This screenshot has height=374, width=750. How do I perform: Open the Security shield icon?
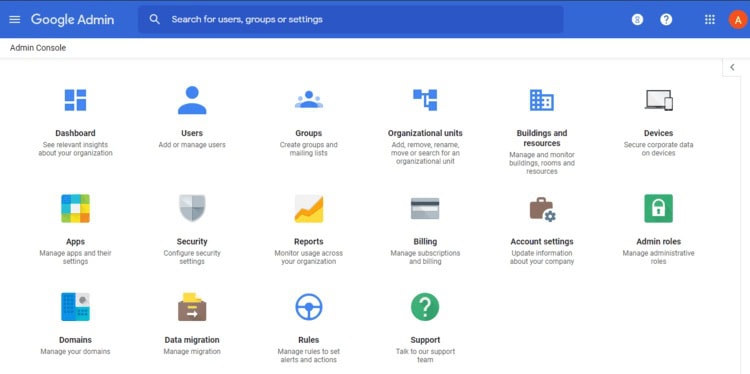point(192,208)
